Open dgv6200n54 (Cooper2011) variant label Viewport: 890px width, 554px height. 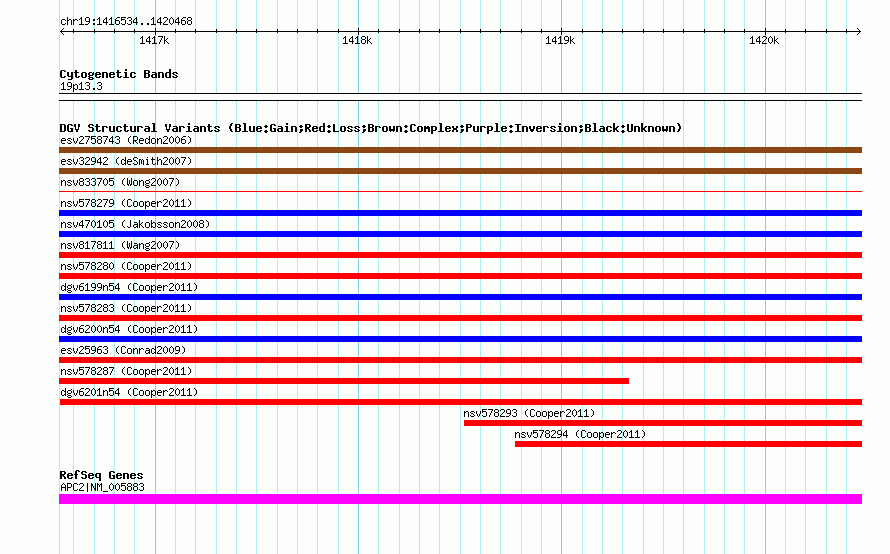click(x=129, y=329)
